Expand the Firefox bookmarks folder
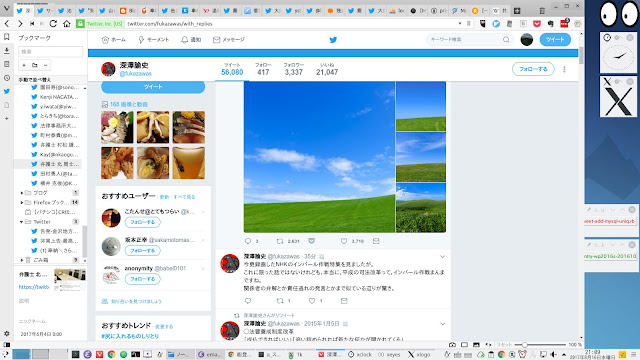The width and height of the screenshot is (640, 360). tap(22, 202)
